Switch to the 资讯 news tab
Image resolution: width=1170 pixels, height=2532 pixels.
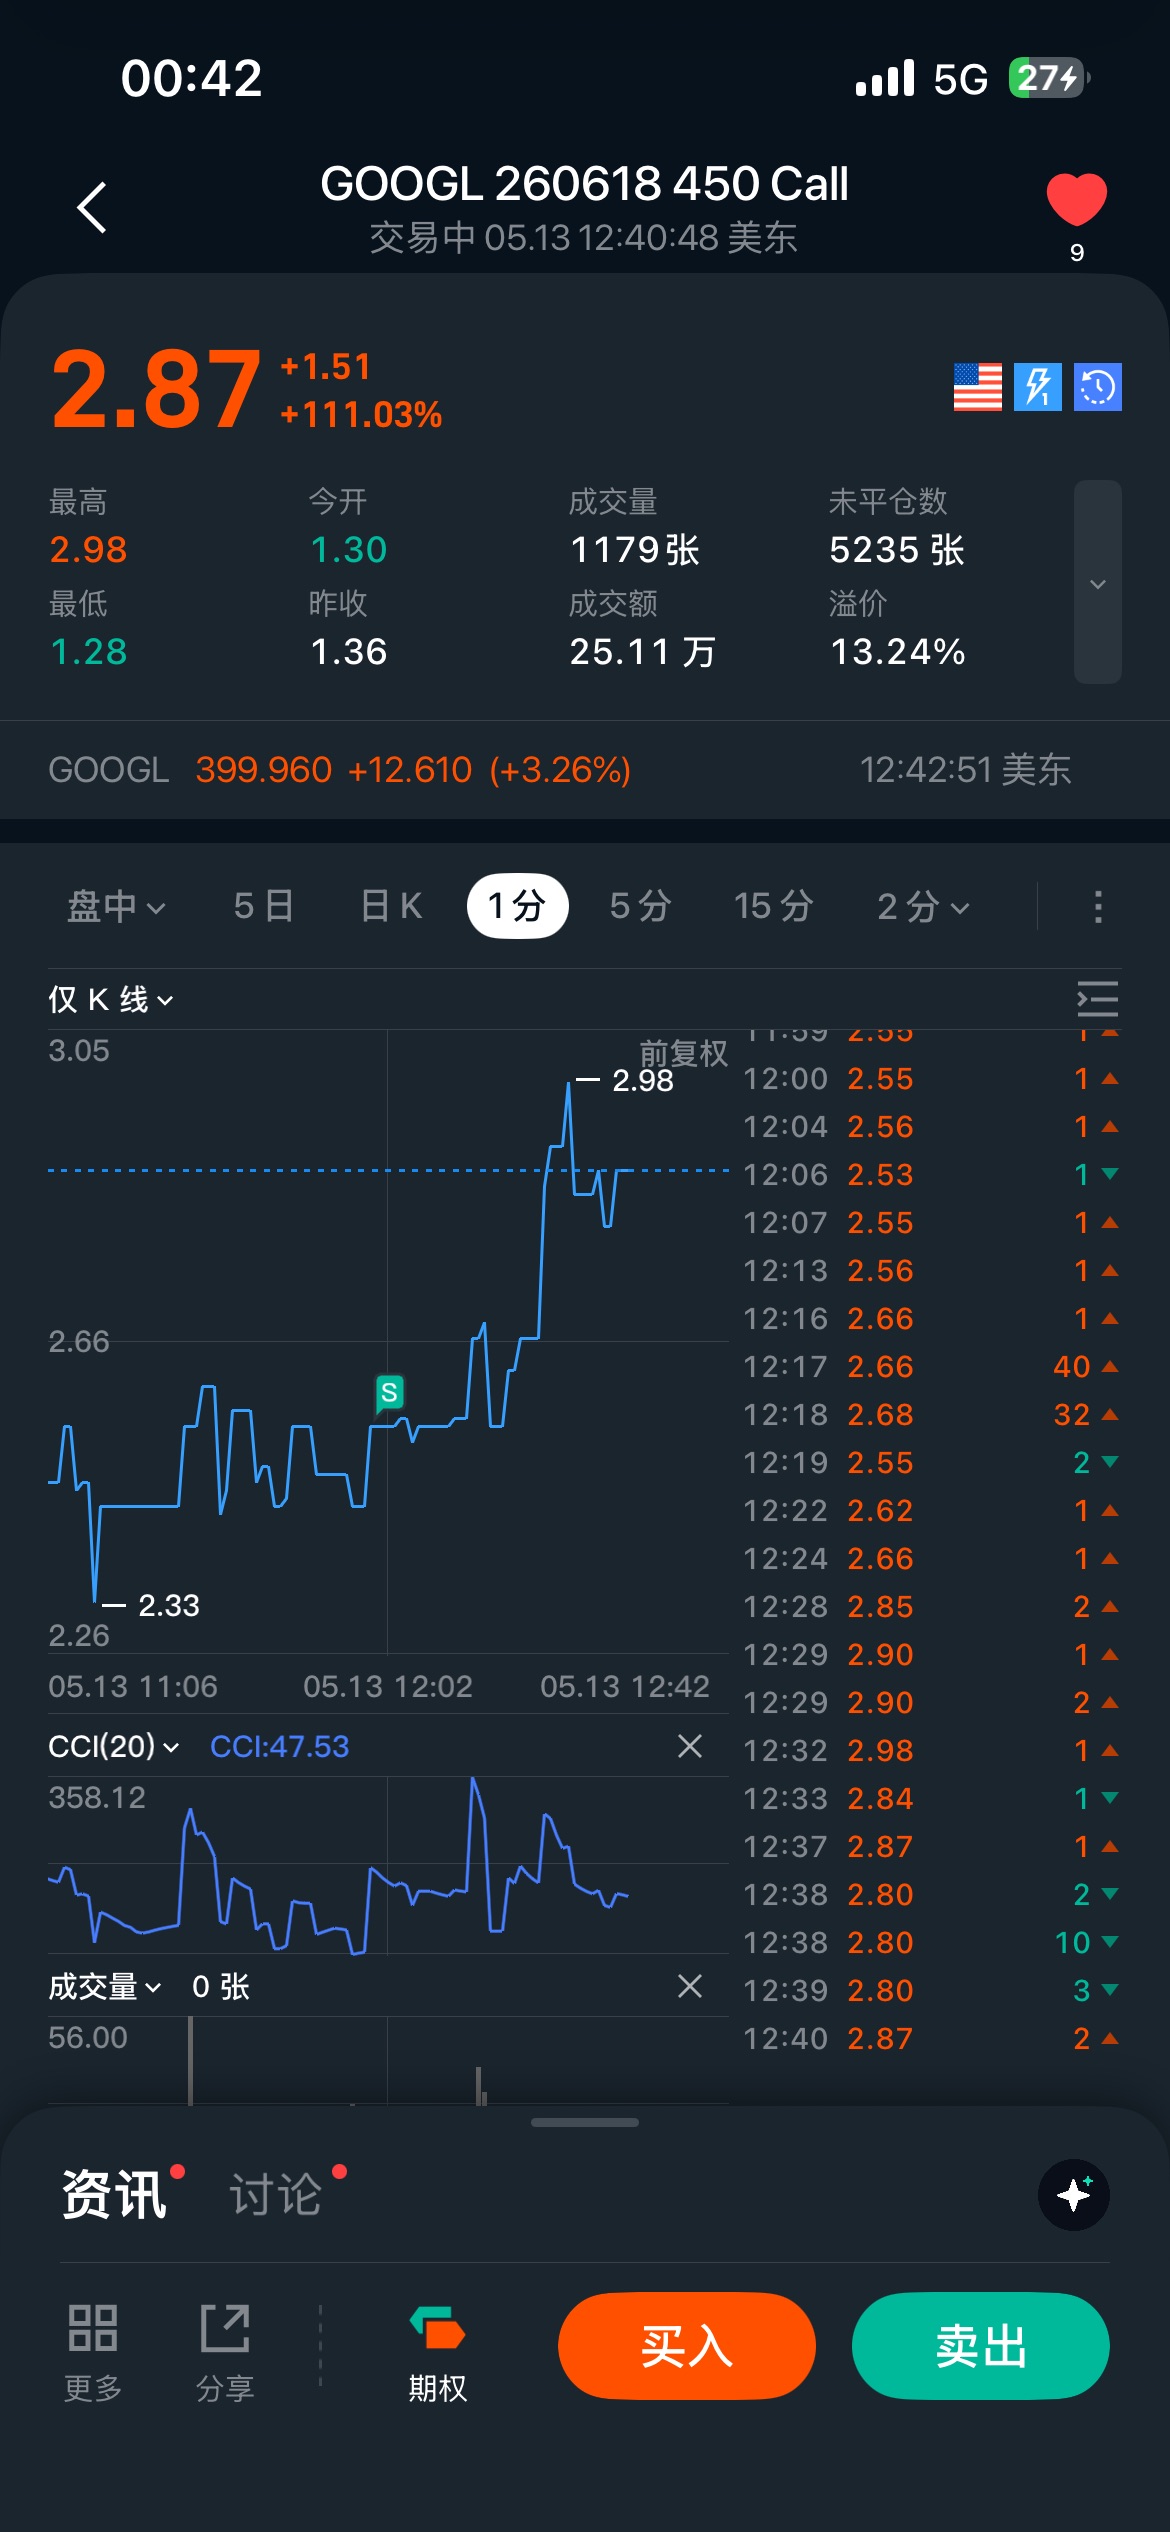pyautogui.click(x=114, y=2195)
